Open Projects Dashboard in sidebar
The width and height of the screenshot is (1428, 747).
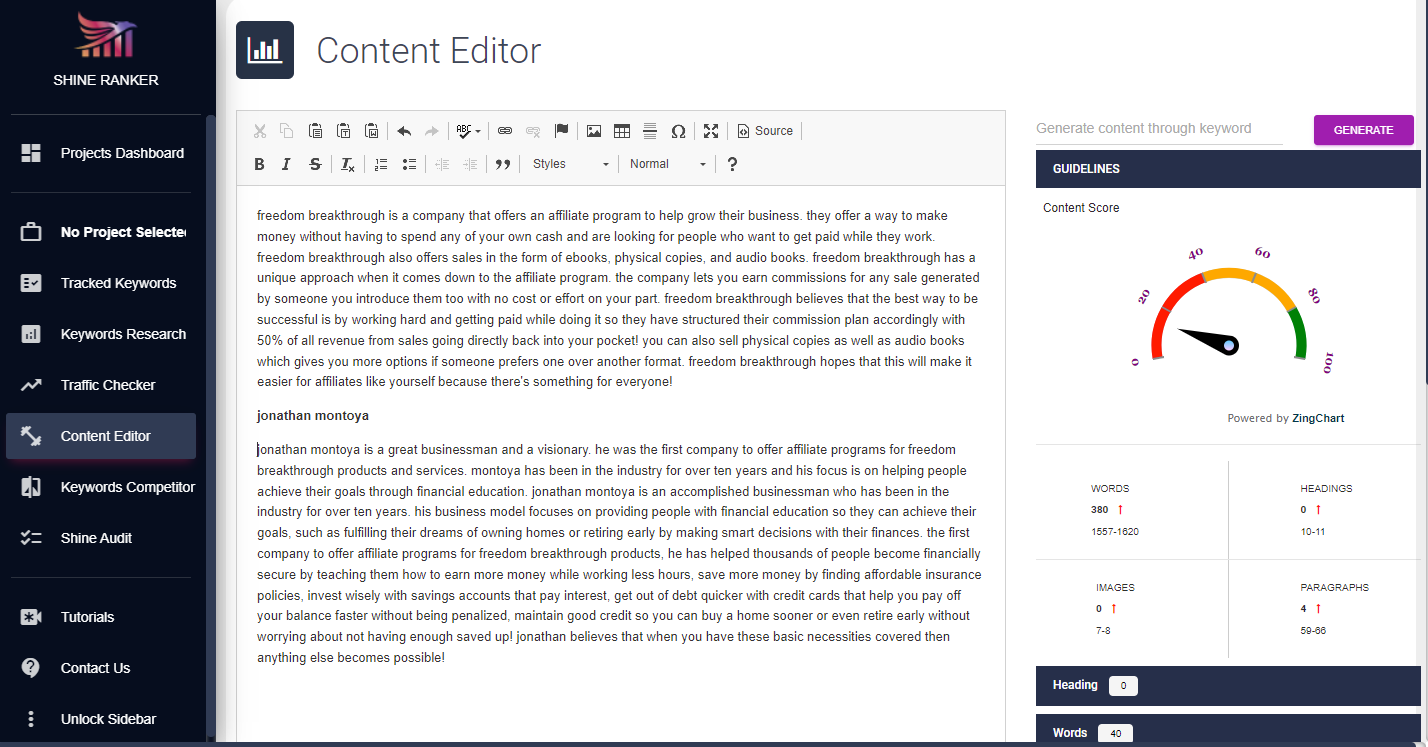[x=101, y=153]
